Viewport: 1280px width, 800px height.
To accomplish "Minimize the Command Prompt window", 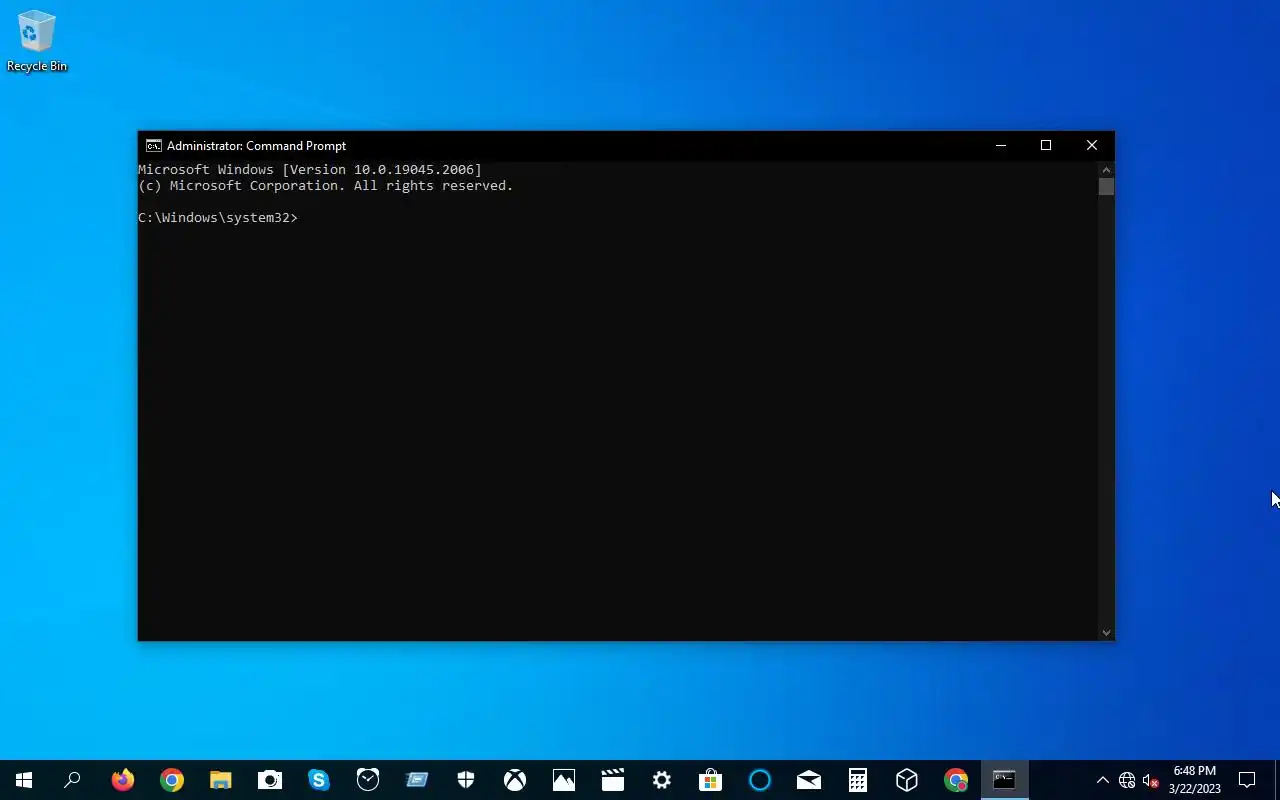I will tap(1000, 146).
